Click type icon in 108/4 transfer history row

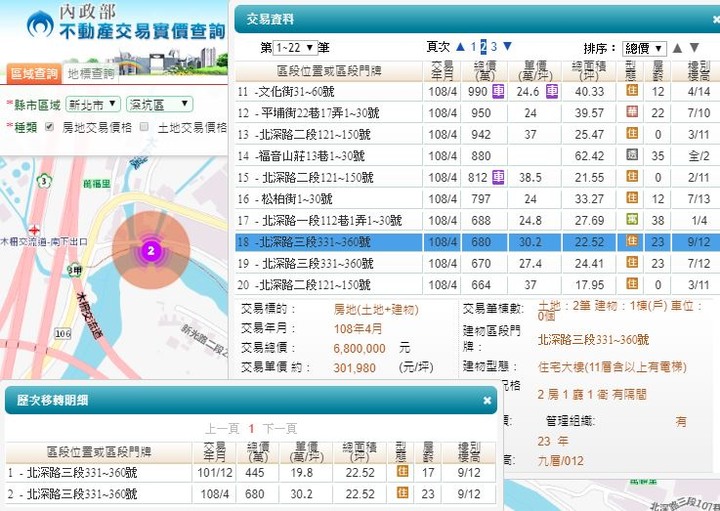click(x=402, y=493)
